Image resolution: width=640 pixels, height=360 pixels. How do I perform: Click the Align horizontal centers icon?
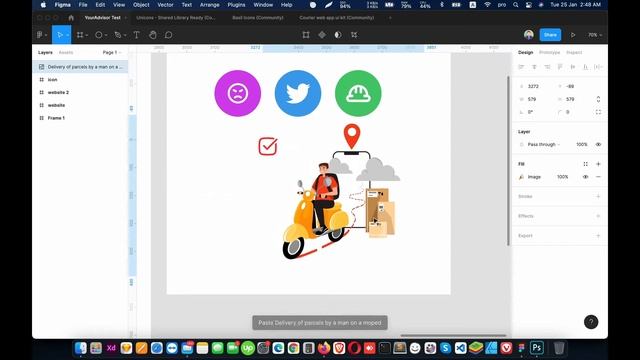534,67
